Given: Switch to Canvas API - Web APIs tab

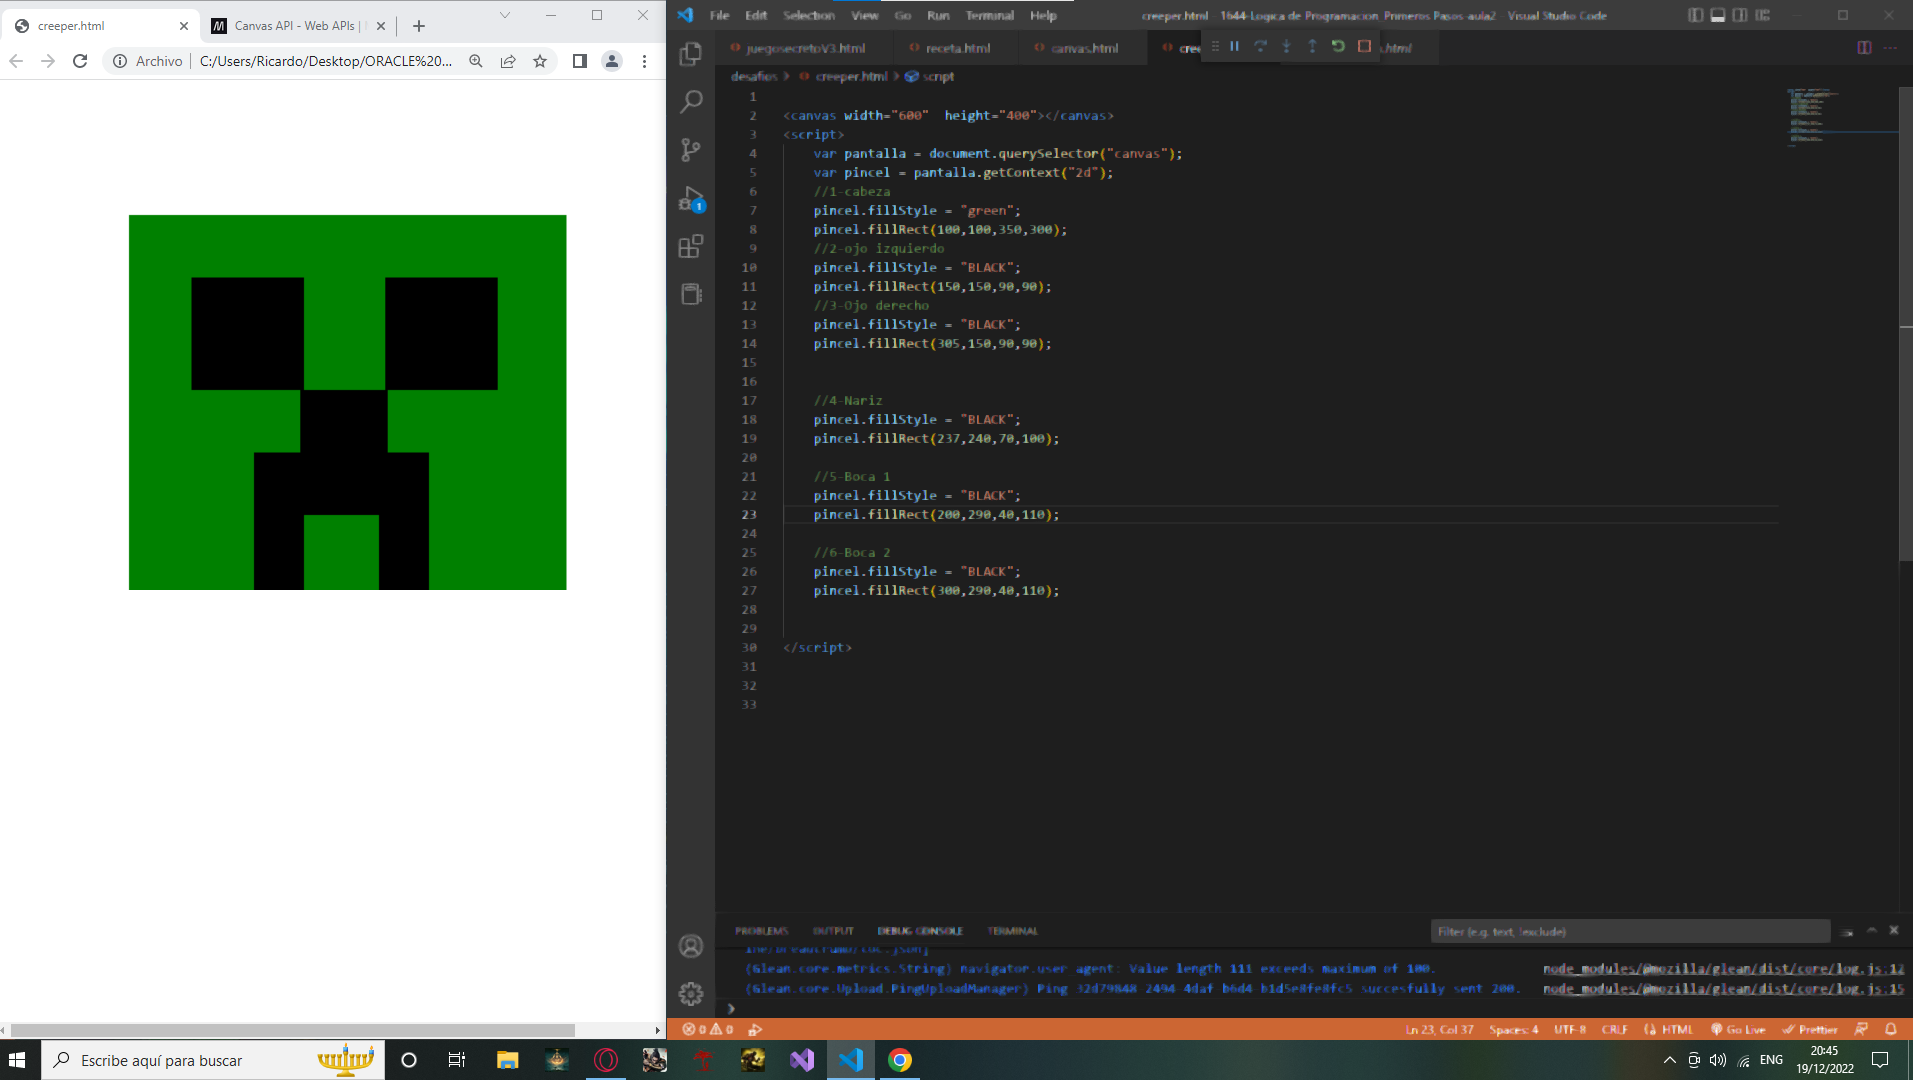Looking at the screenshot, I should point(296,26).
